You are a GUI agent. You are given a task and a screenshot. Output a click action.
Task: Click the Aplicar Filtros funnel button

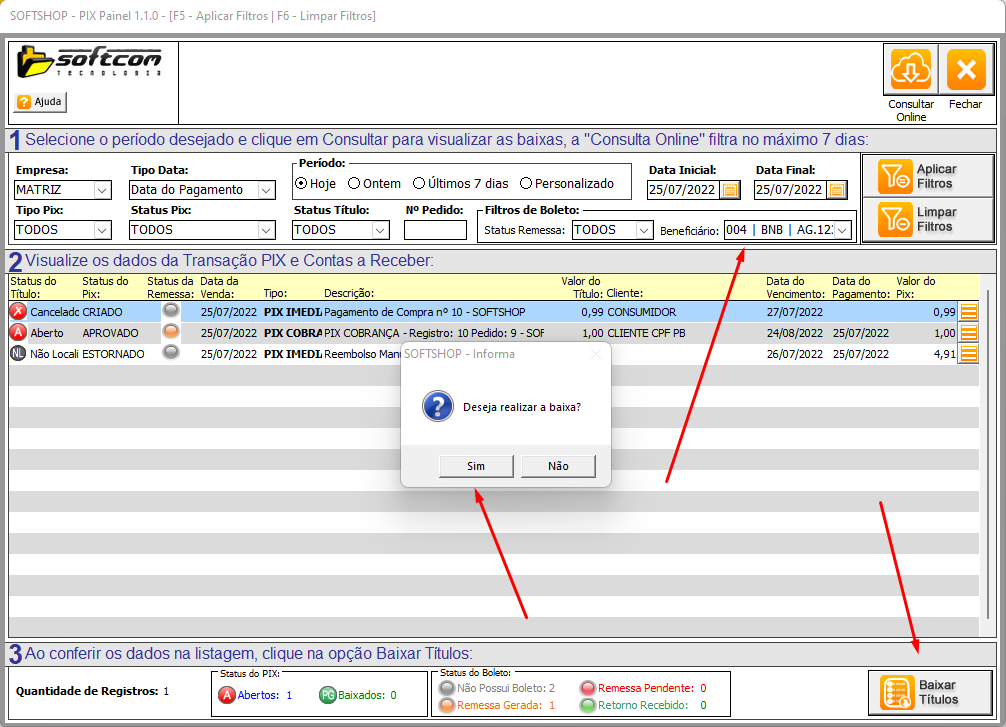(927, 177)
